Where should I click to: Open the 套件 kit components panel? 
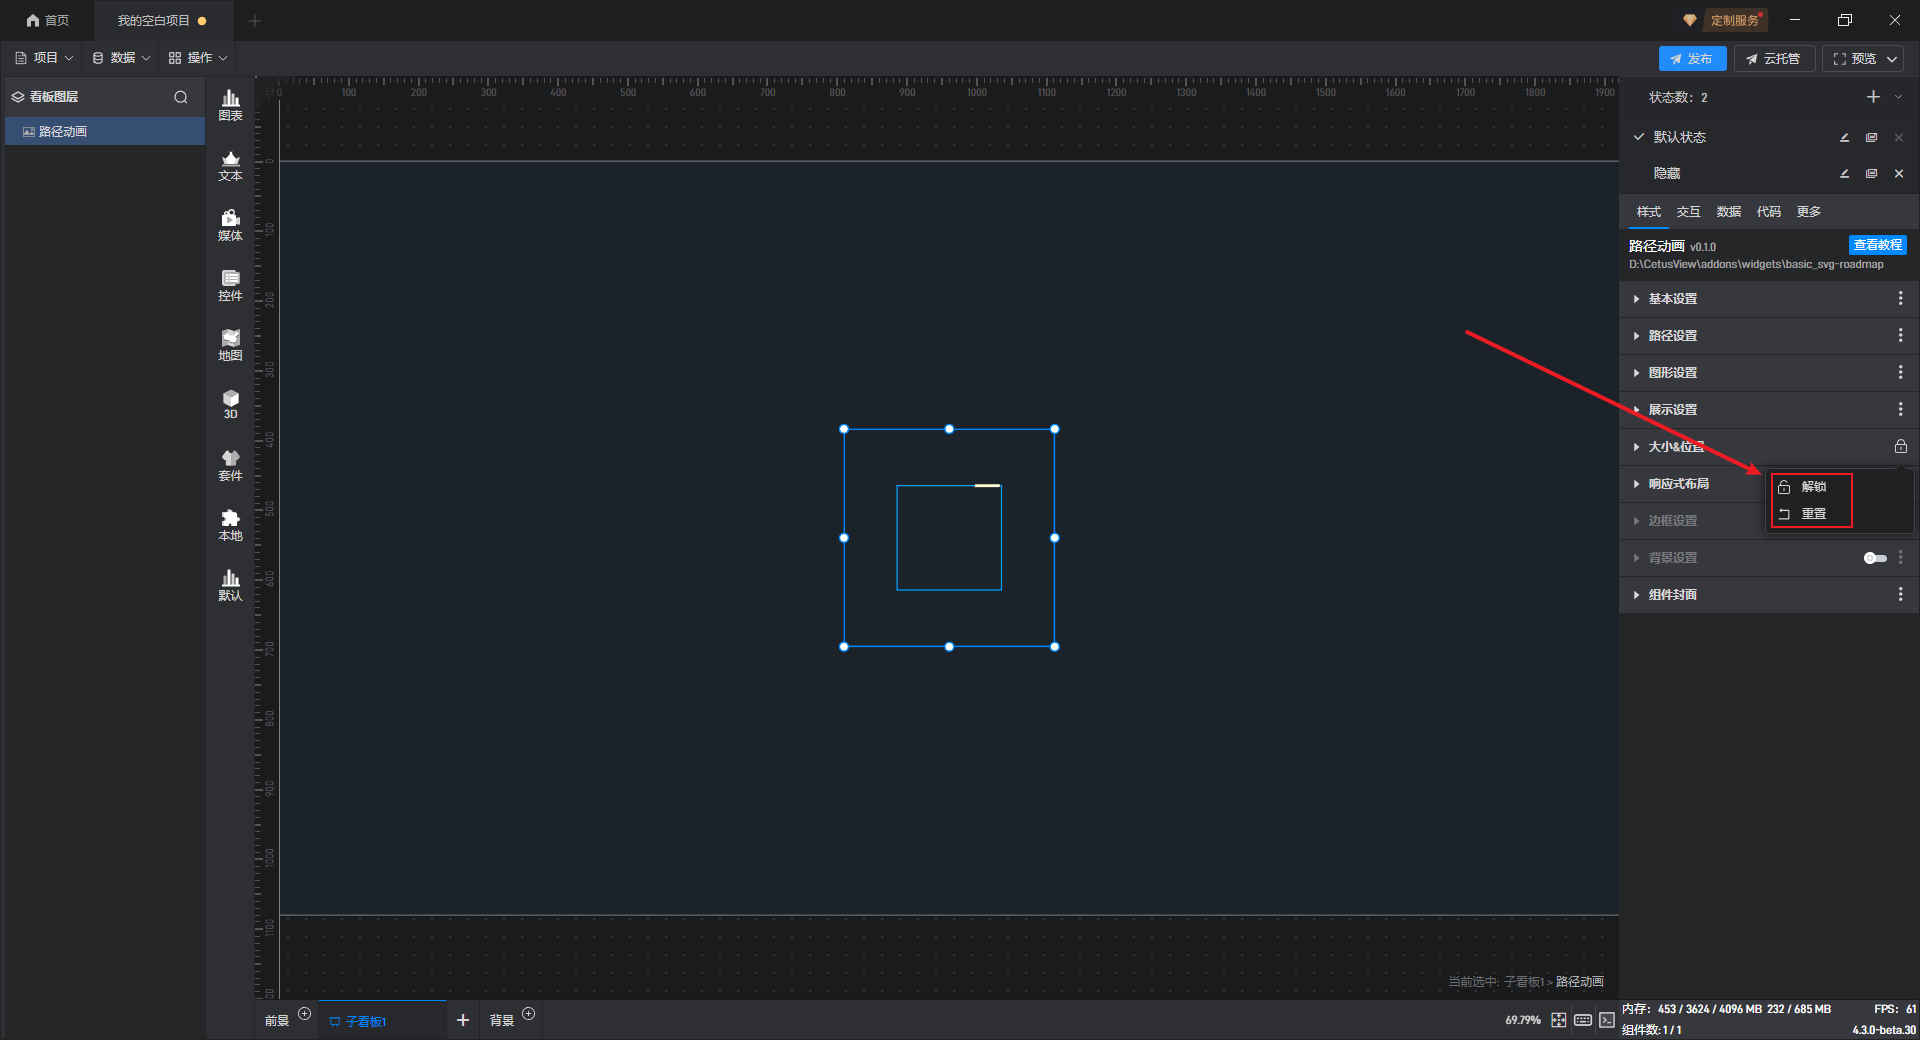click(230, 465)
